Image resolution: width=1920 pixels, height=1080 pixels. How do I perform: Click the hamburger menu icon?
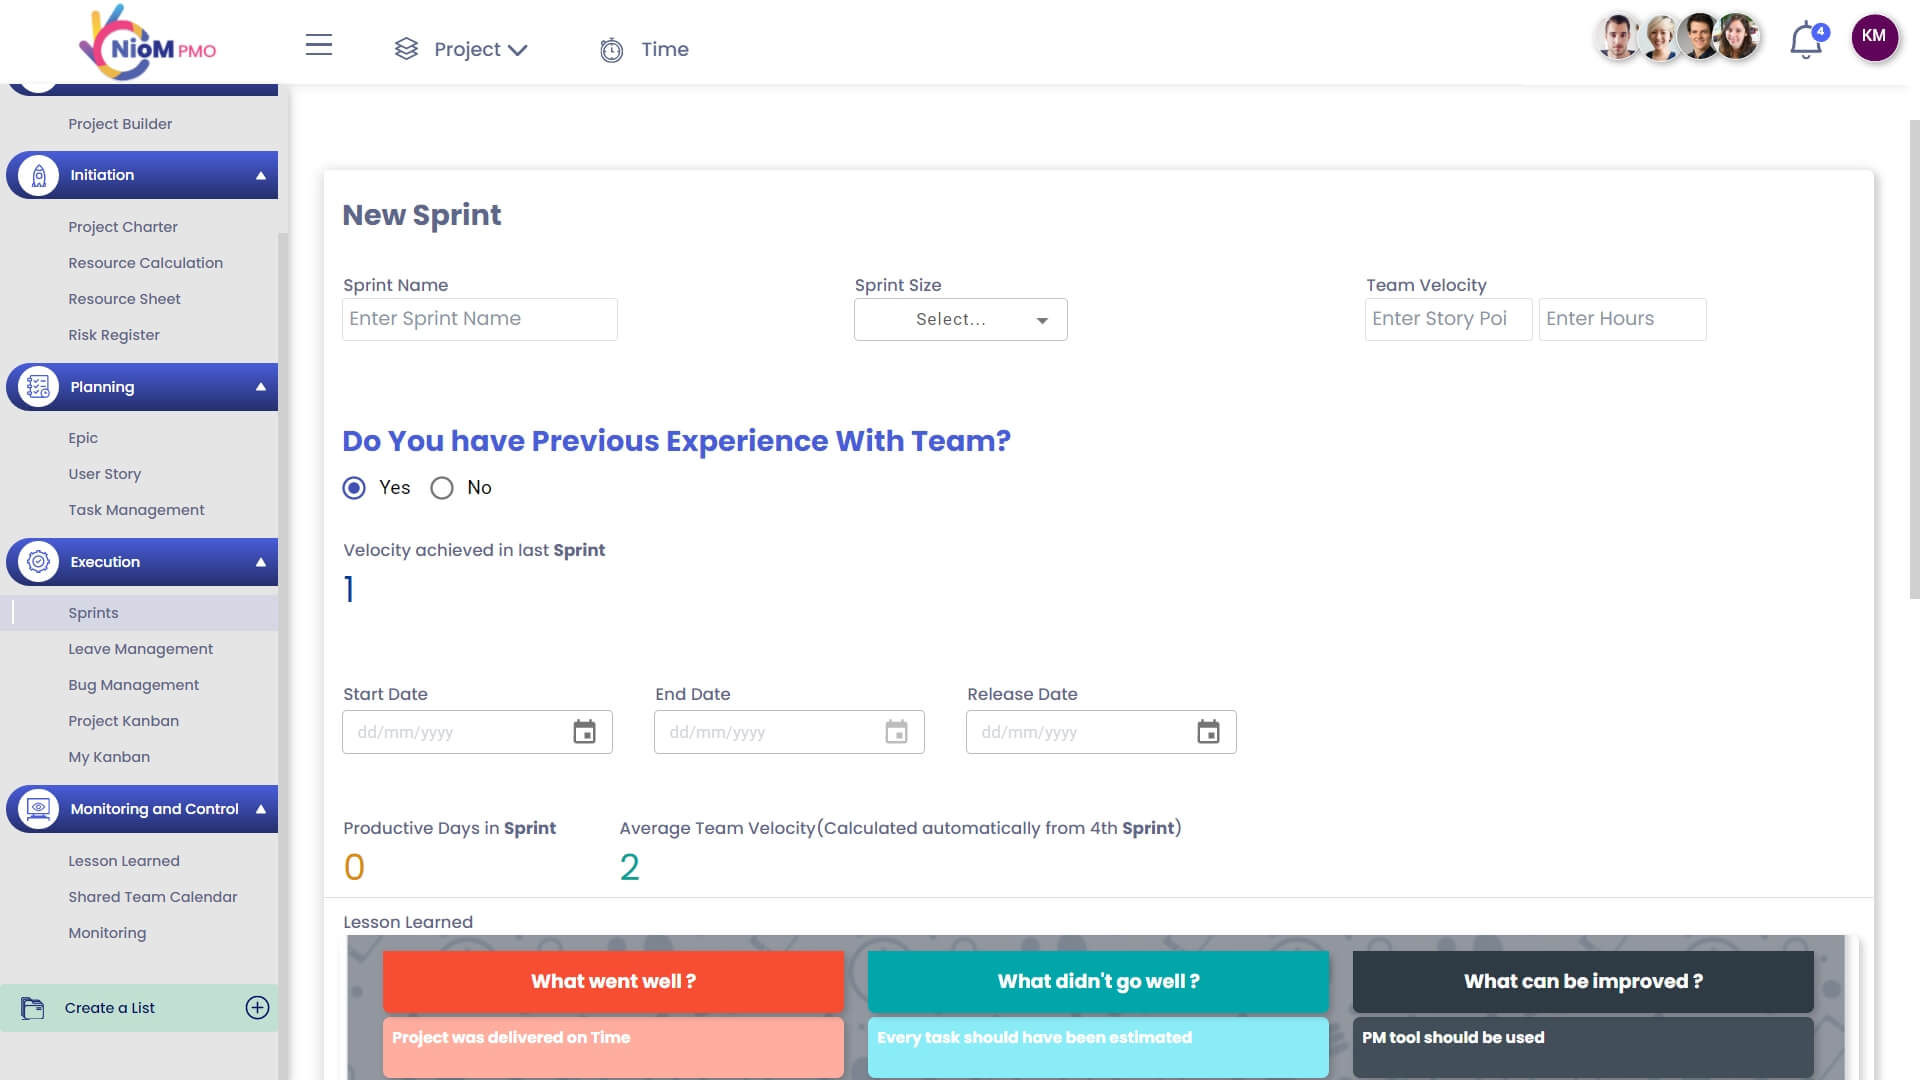318,45
